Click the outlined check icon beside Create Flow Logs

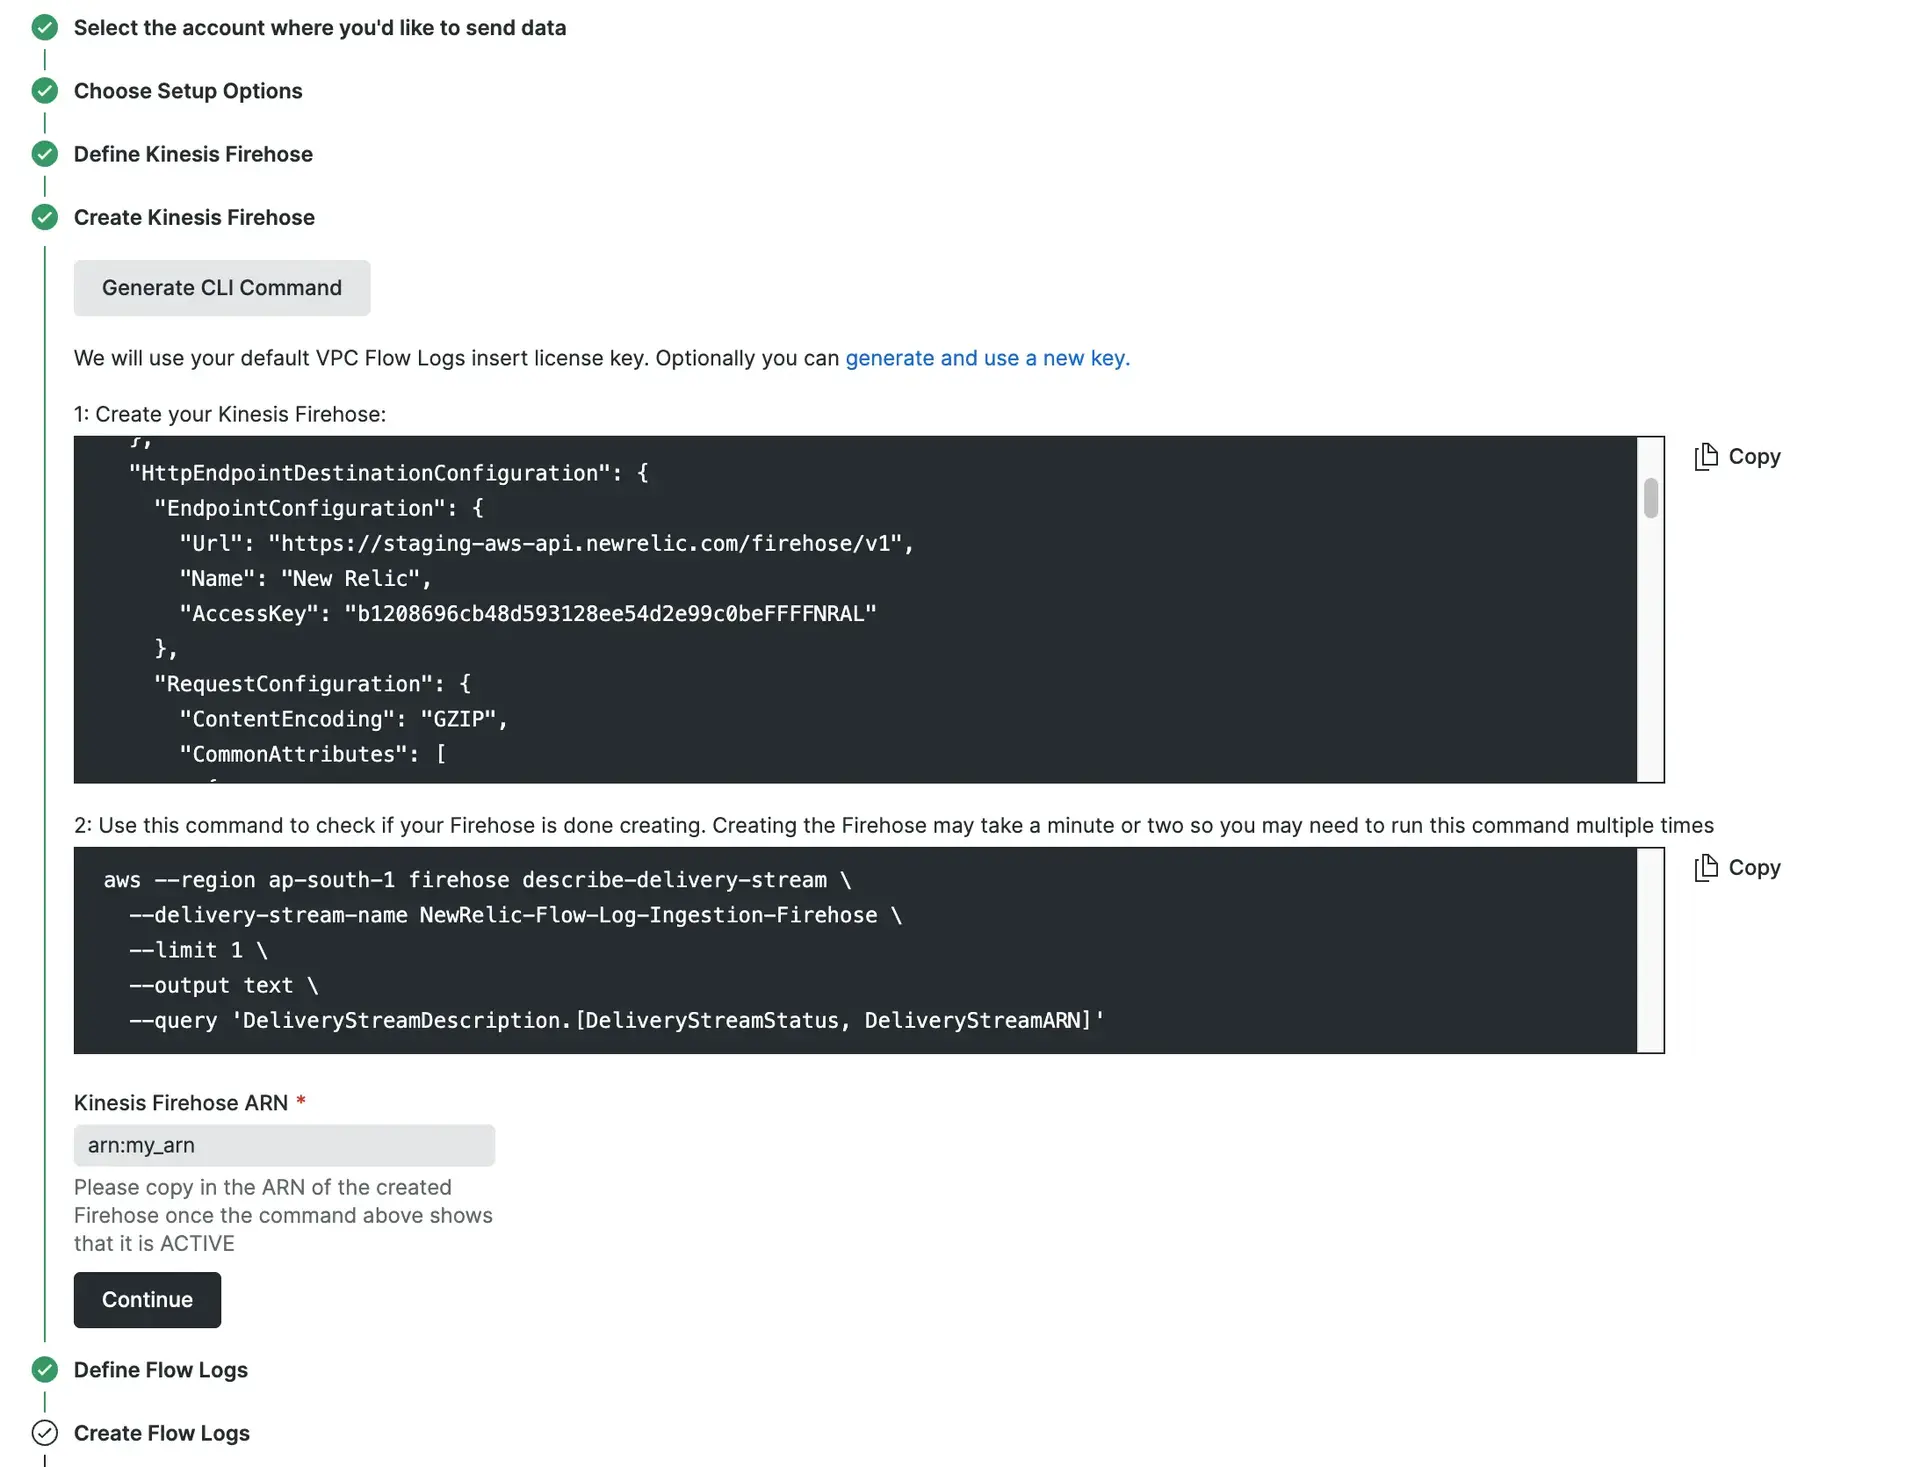45,1432
